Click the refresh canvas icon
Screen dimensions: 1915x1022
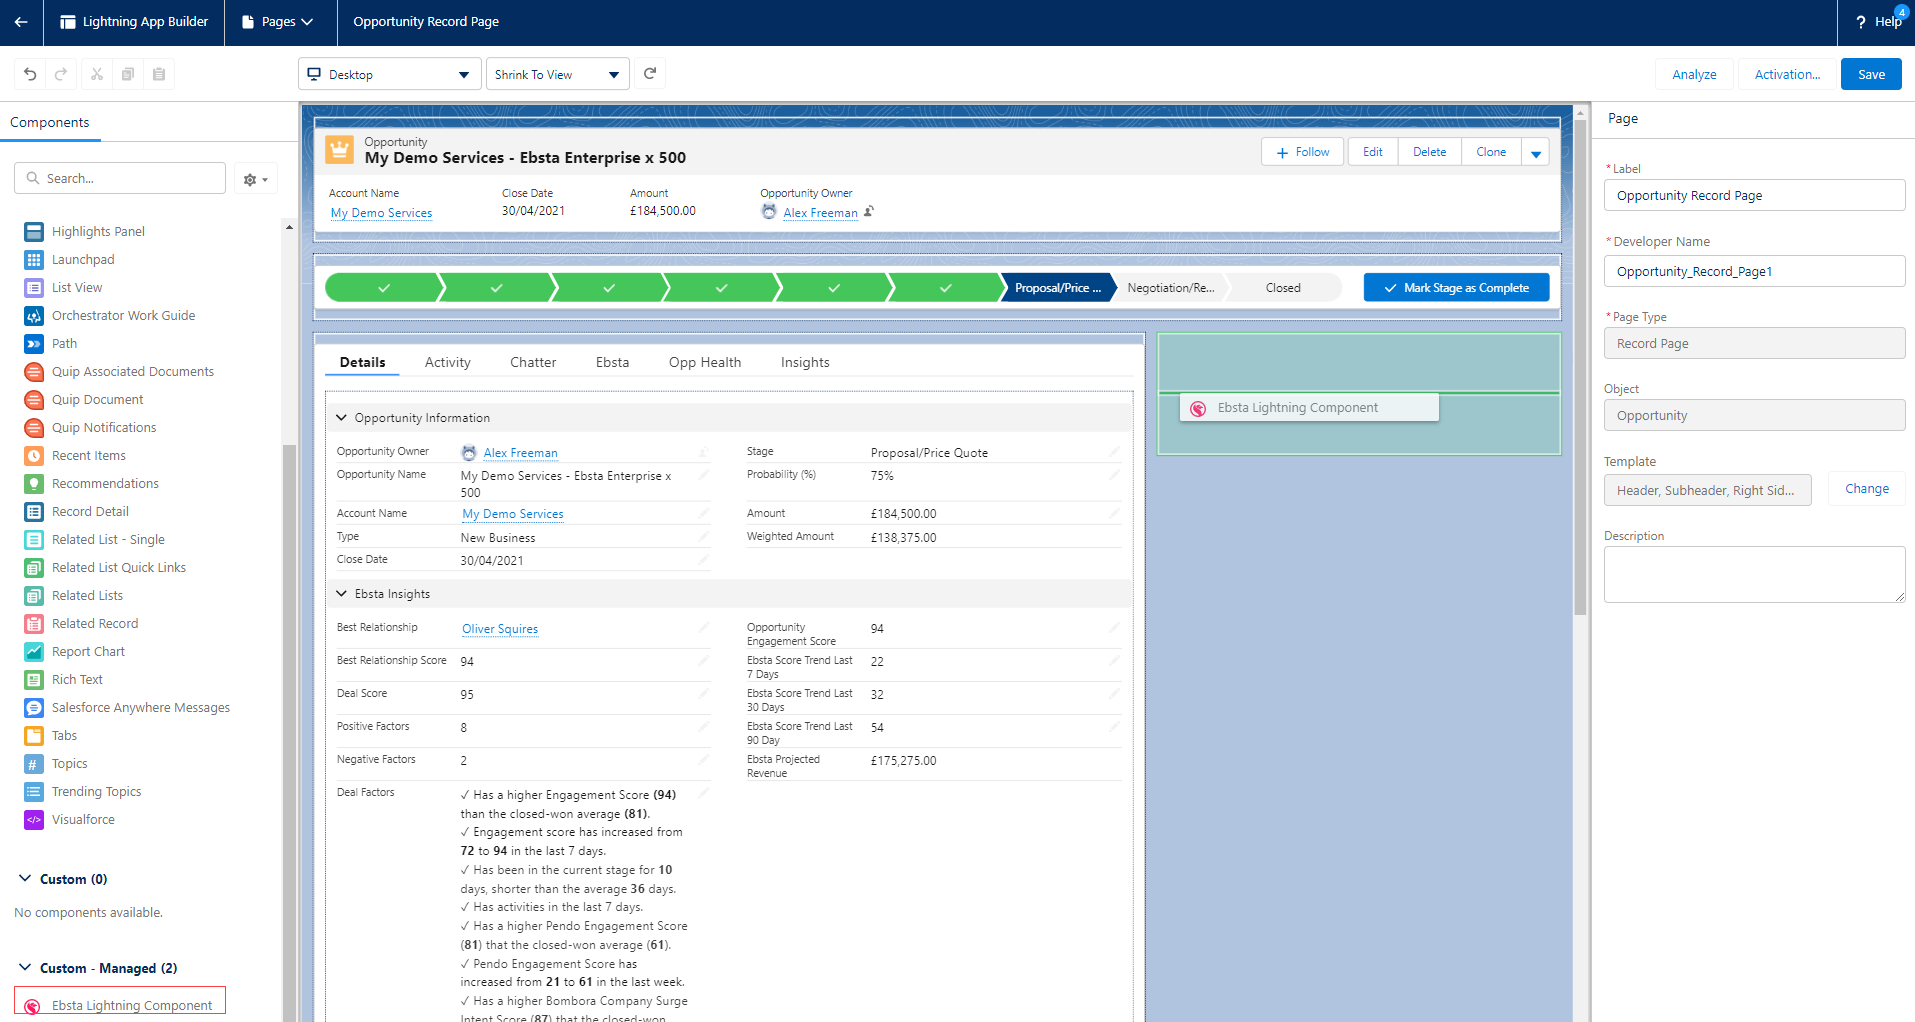[650, 74]
